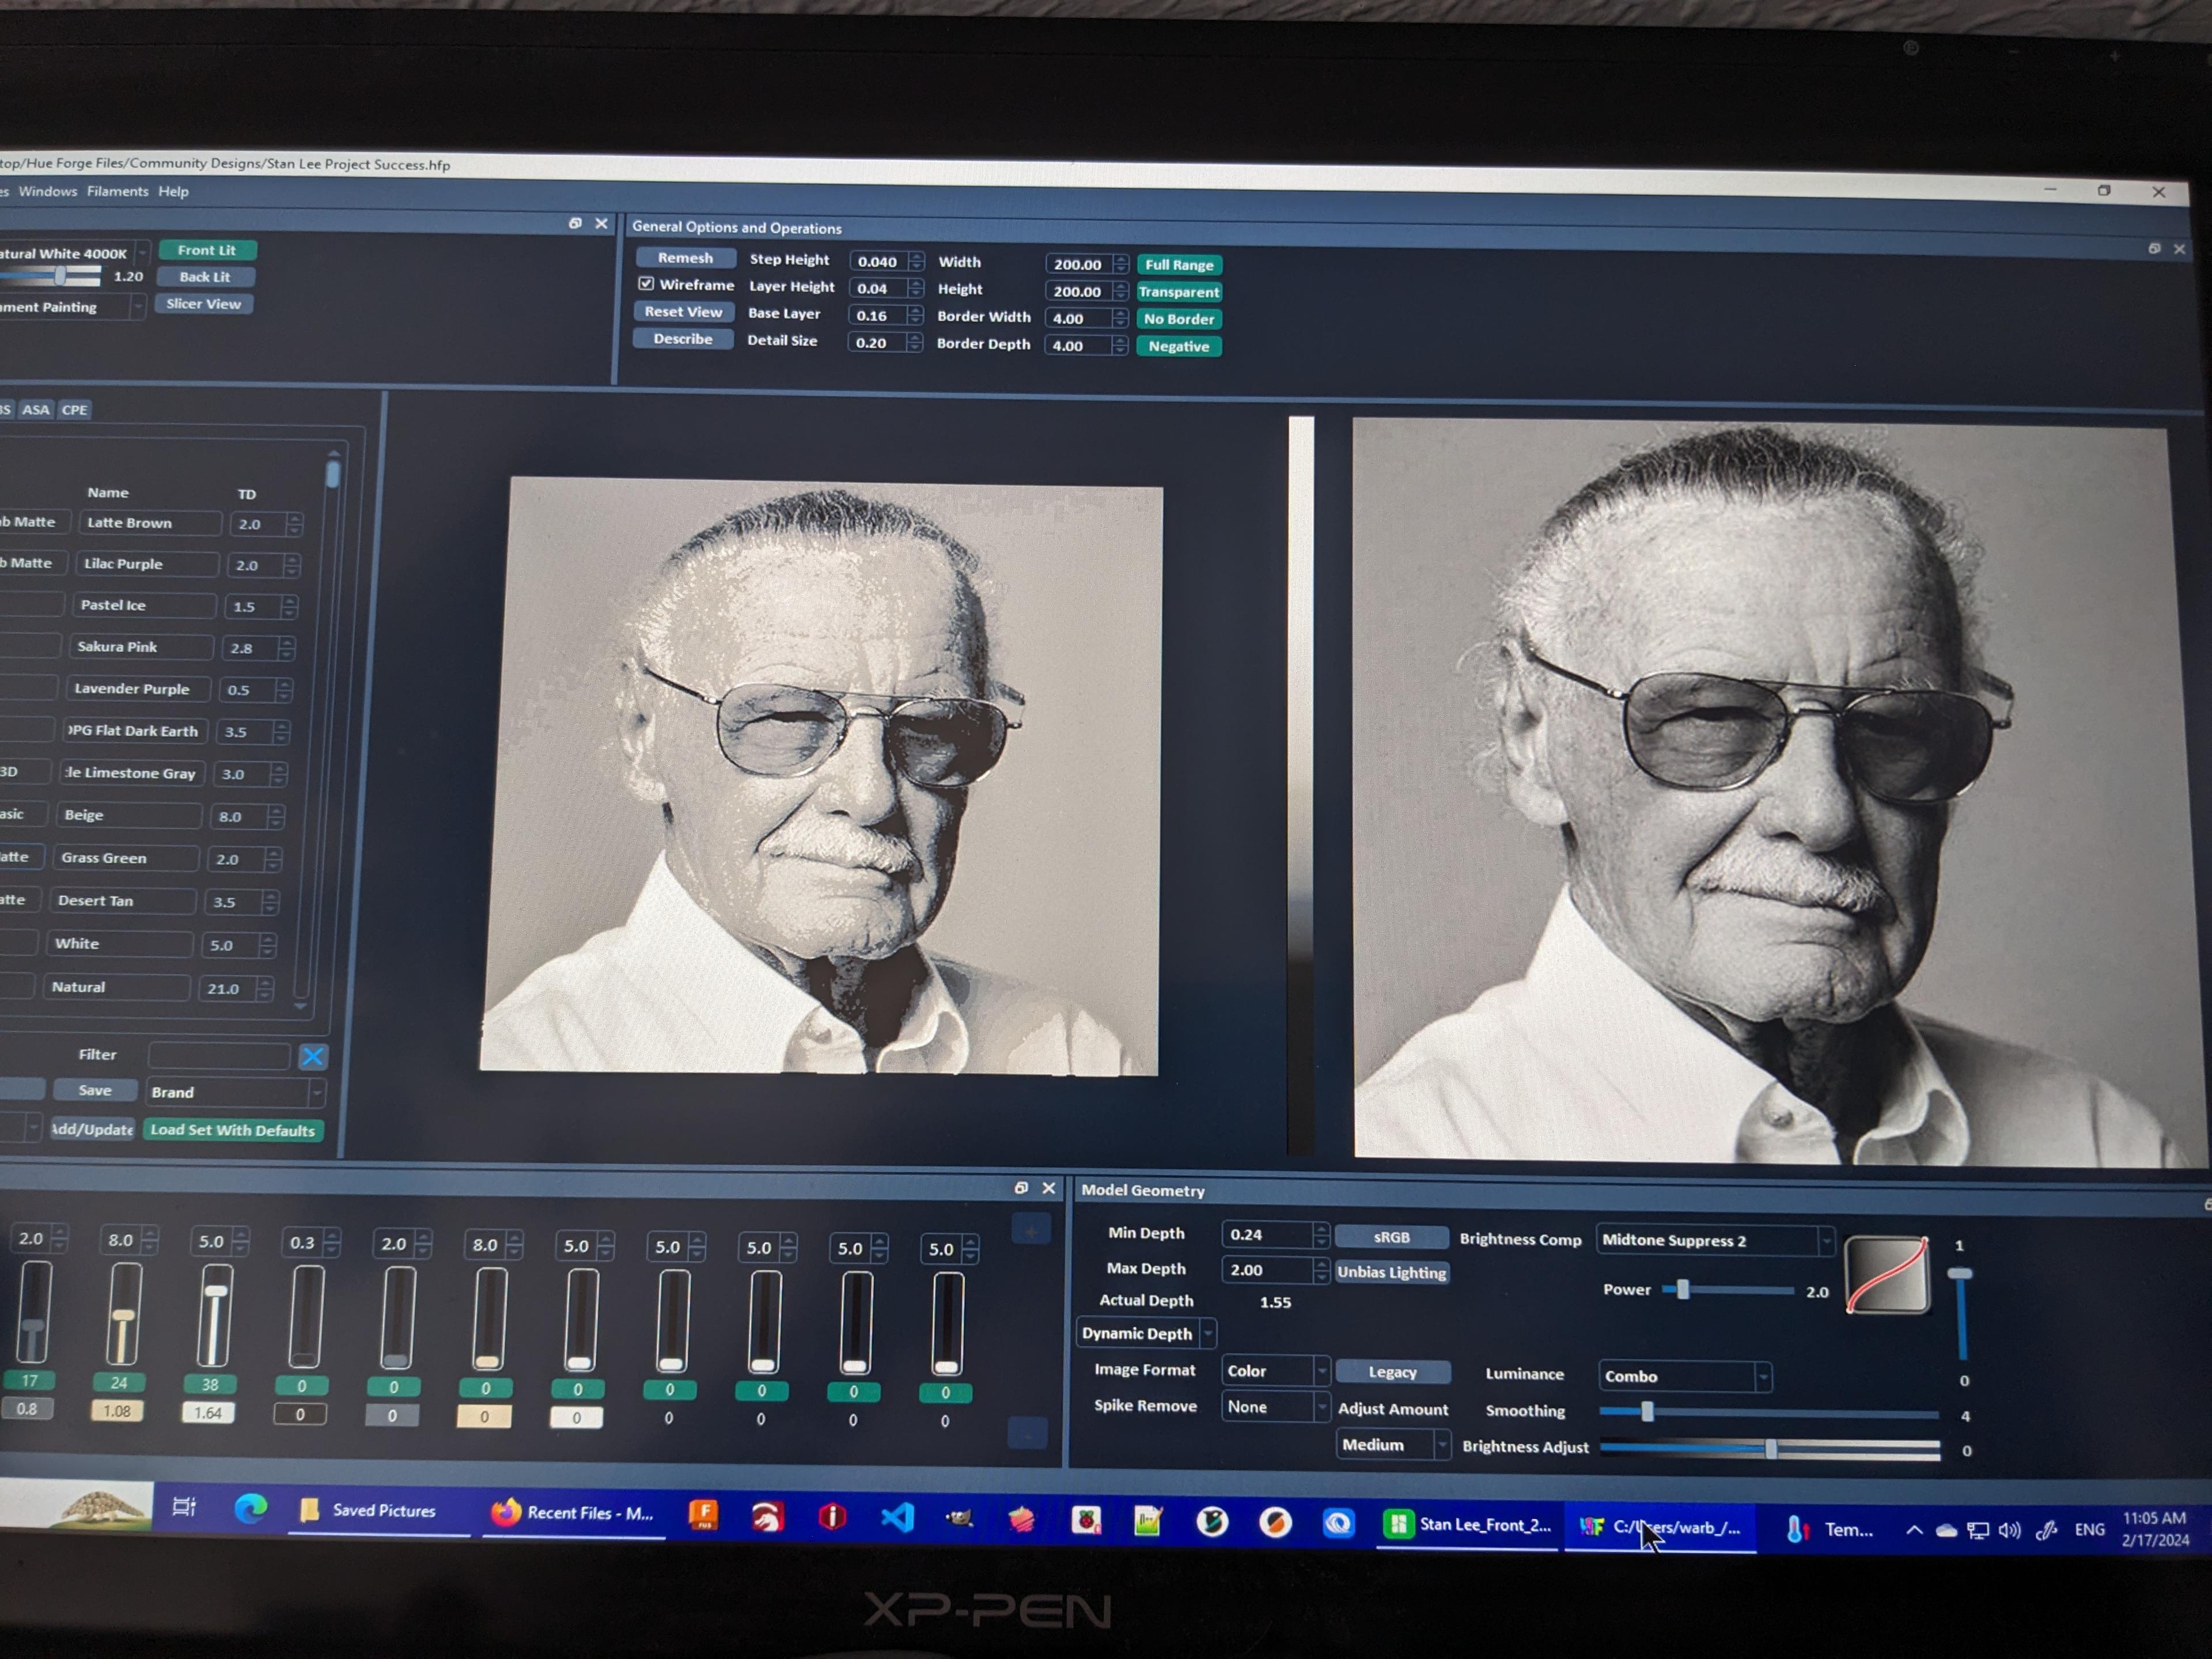Open the Brightness Comp Midtone Suppress 2 dropdown
Screen dimensions: 2212x1659
[1715, 1240]
